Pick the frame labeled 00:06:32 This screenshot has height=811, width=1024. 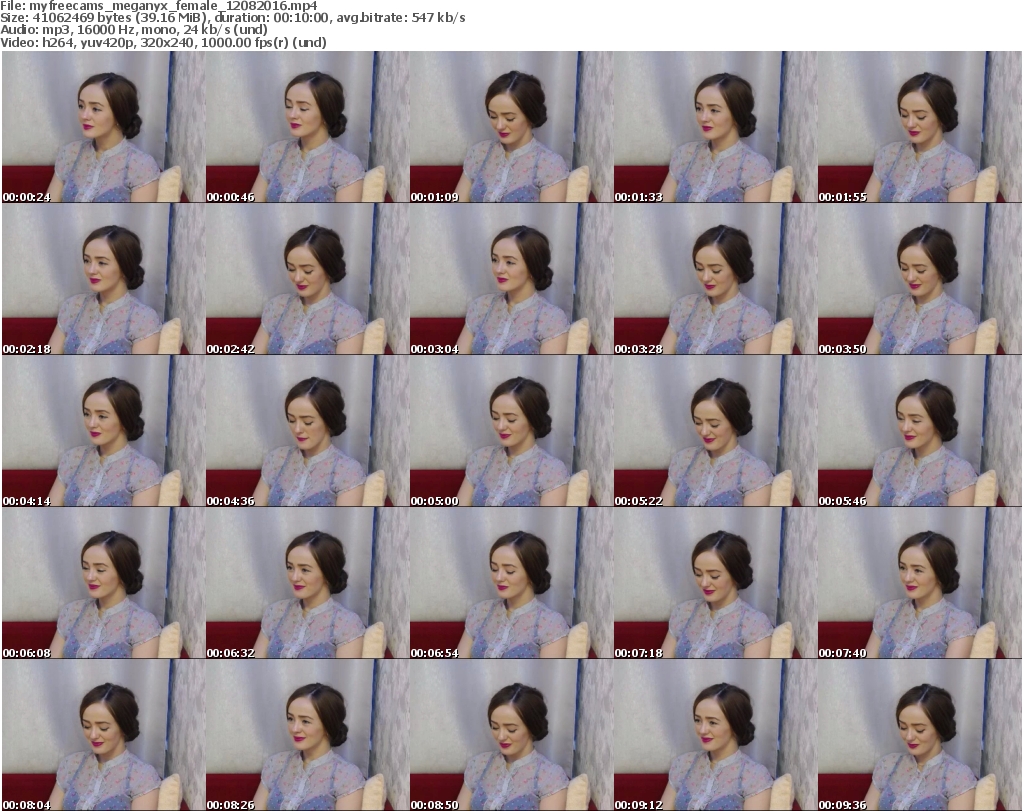pyautogui.click(x=308, y=583)
